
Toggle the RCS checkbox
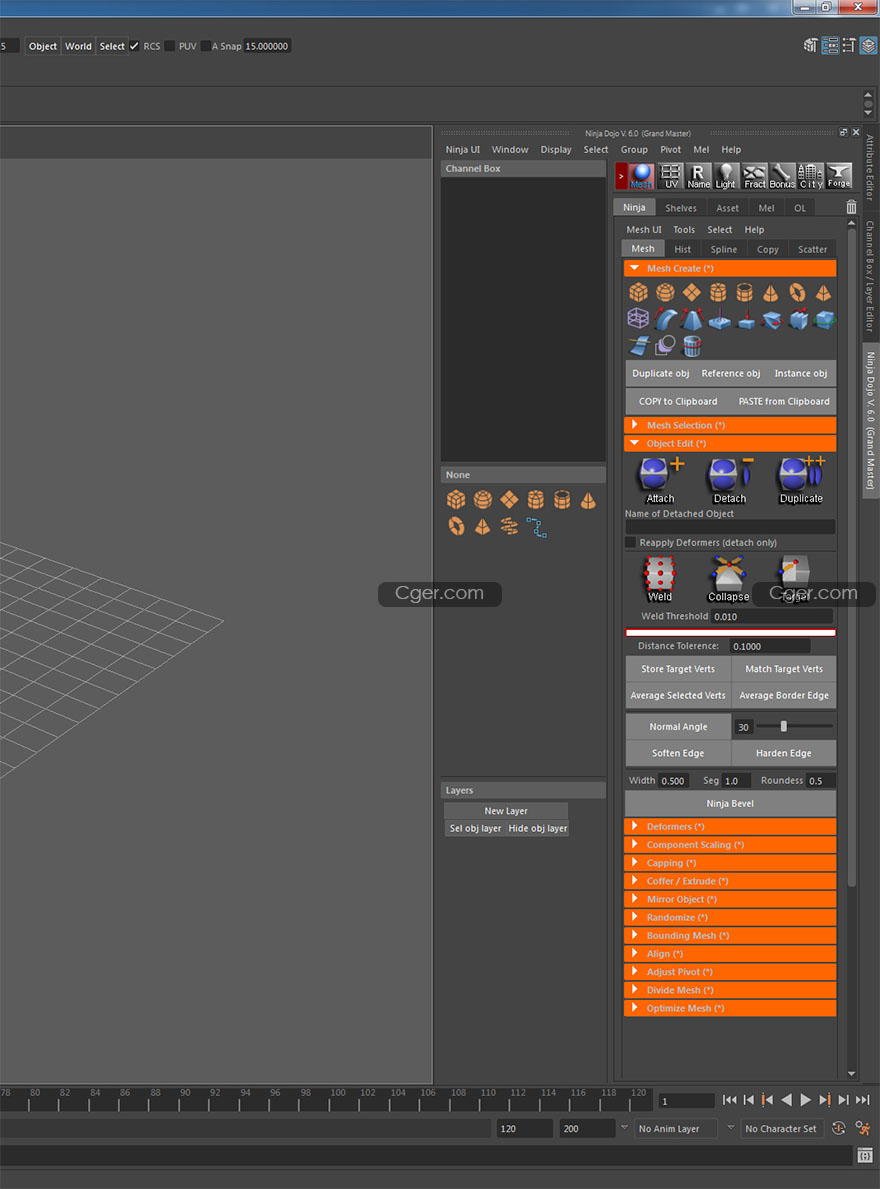click(x=134, y=46)
